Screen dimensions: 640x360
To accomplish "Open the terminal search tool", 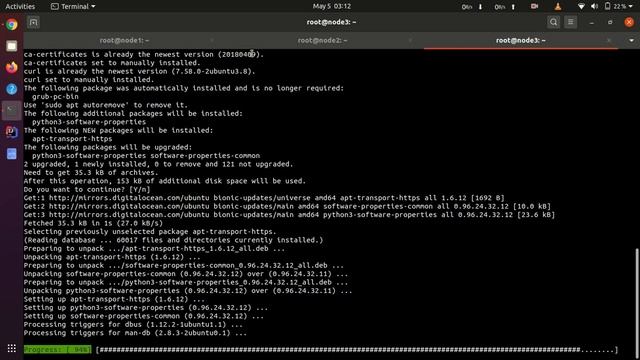I will (x=553, y=22).
